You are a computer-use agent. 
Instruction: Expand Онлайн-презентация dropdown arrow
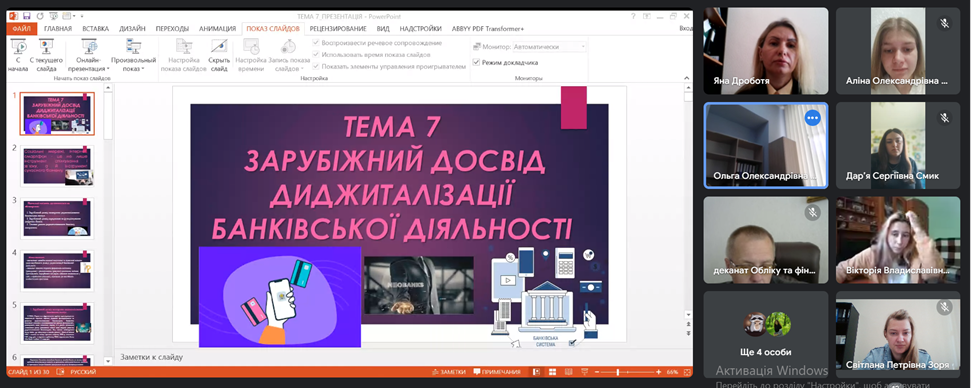[x=108, y=69]
